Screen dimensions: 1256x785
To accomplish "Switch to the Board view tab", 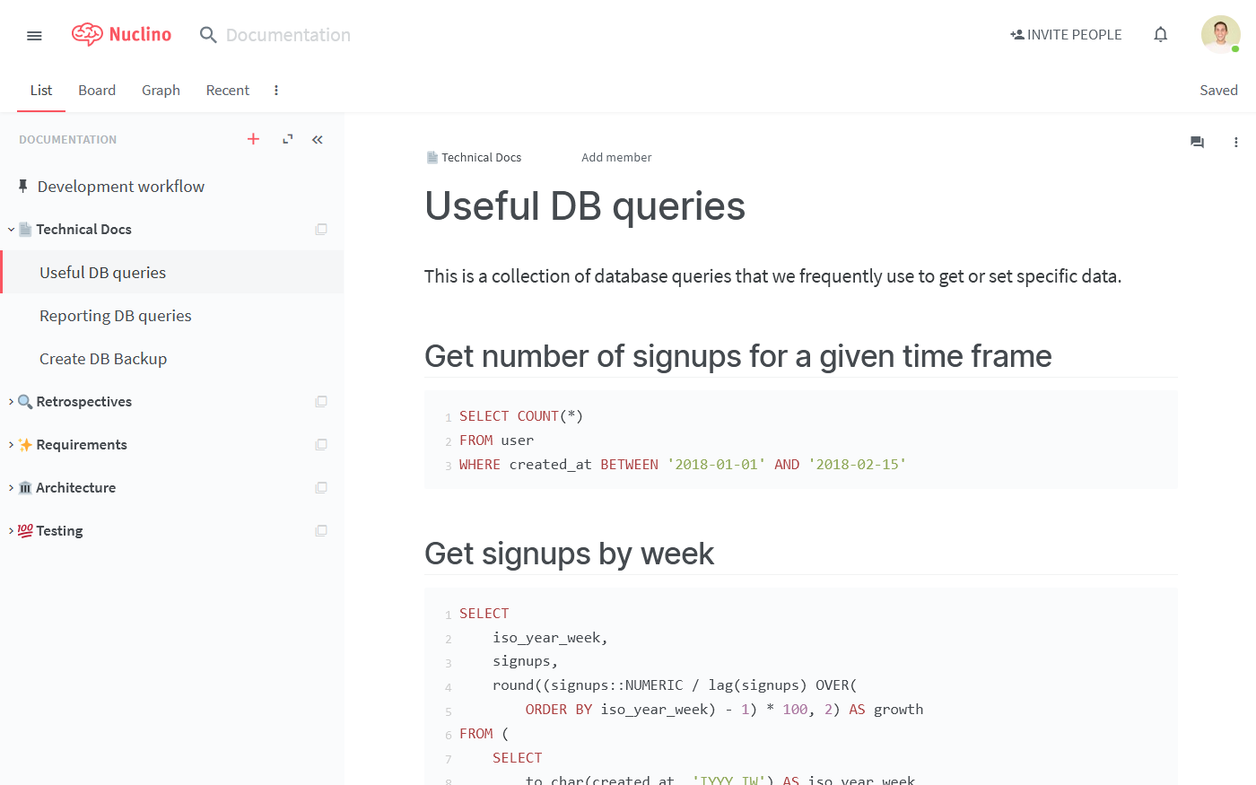I will 97,90.
